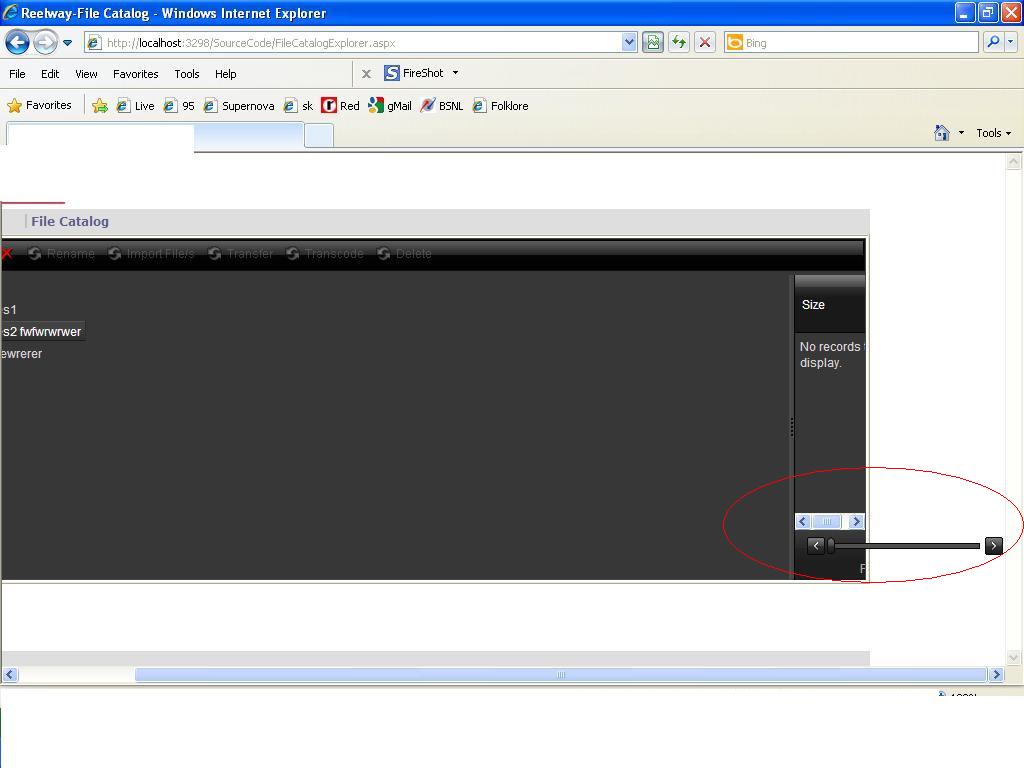Expand the FireShot dropdown arrow

[x=455, y=73]
